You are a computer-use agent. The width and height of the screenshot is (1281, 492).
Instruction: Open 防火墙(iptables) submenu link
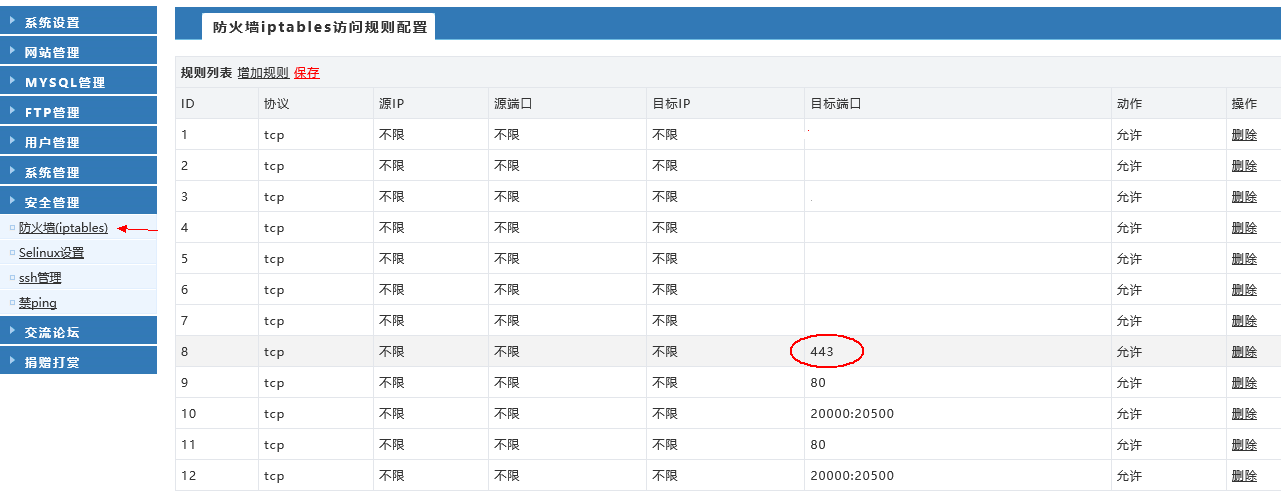[x=63, y=228]
